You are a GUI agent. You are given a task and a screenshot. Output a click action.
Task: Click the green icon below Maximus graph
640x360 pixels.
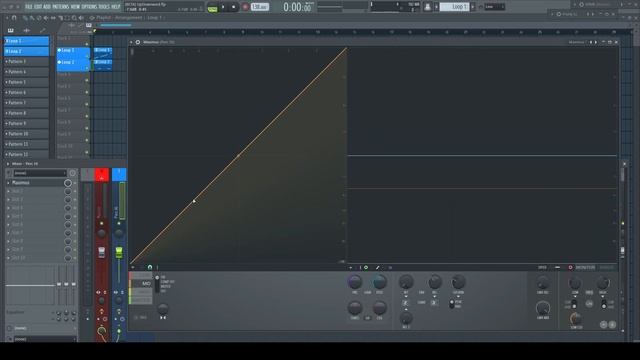point(366,268)
